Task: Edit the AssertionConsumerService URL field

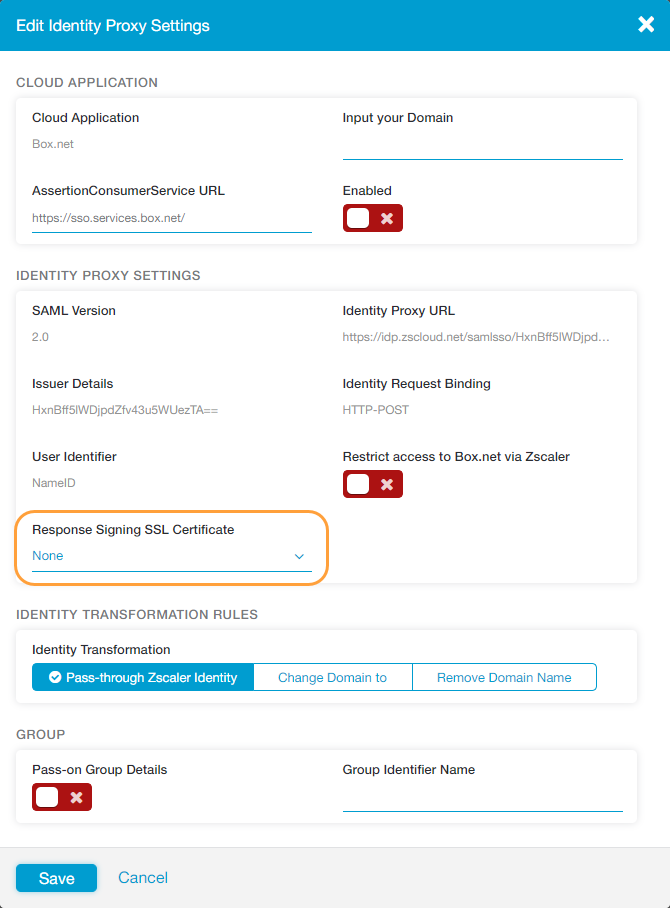Action: 171,218
